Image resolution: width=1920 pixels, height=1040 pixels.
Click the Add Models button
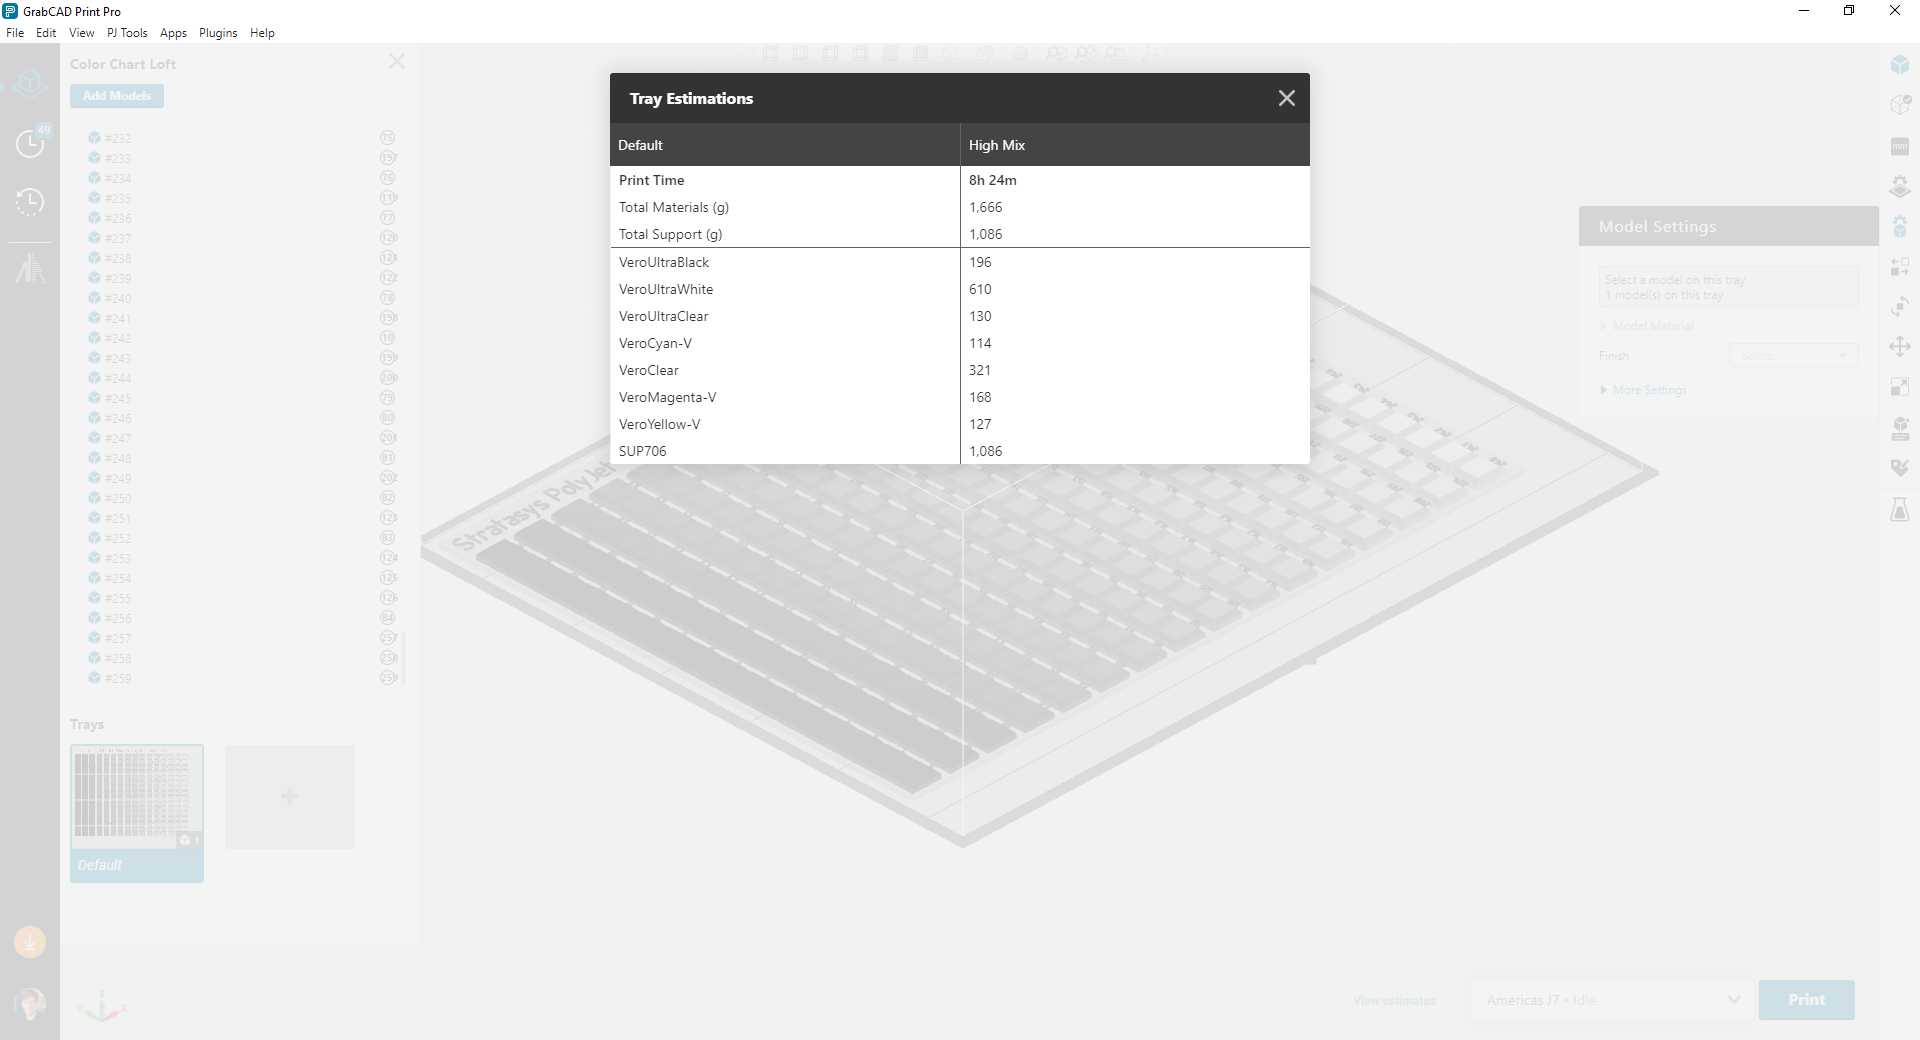[x=117, y=96]
